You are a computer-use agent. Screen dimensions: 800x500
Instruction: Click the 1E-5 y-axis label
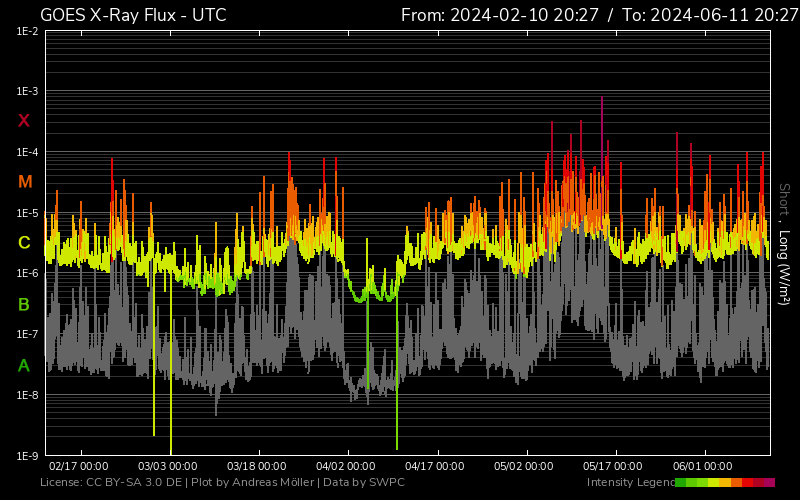point(27,213)
